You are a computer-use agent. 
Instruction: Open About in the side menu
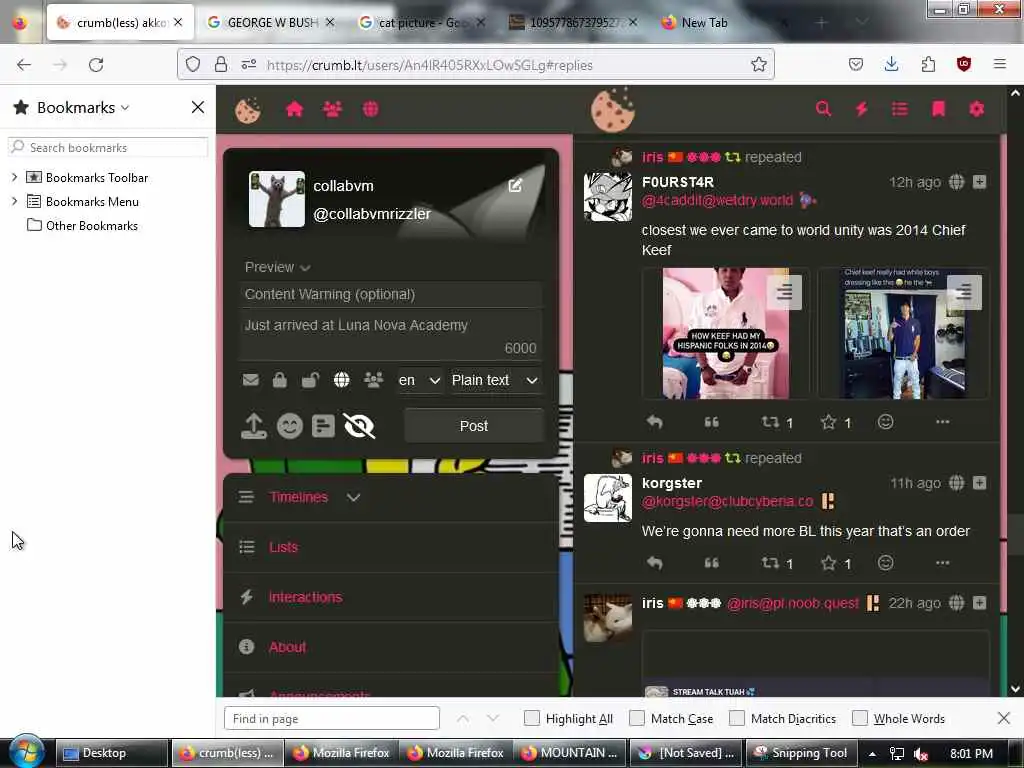(287, 647)
